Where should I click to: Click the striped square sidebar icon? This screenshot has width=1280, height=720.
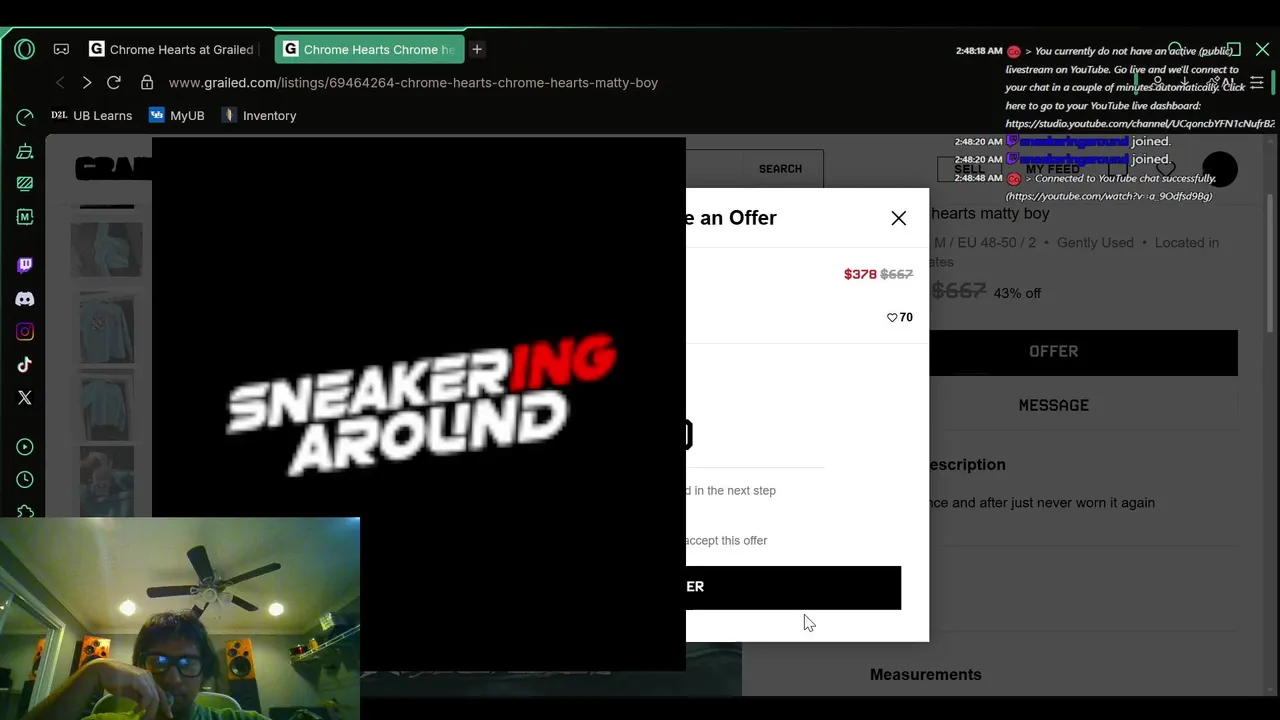25,184
